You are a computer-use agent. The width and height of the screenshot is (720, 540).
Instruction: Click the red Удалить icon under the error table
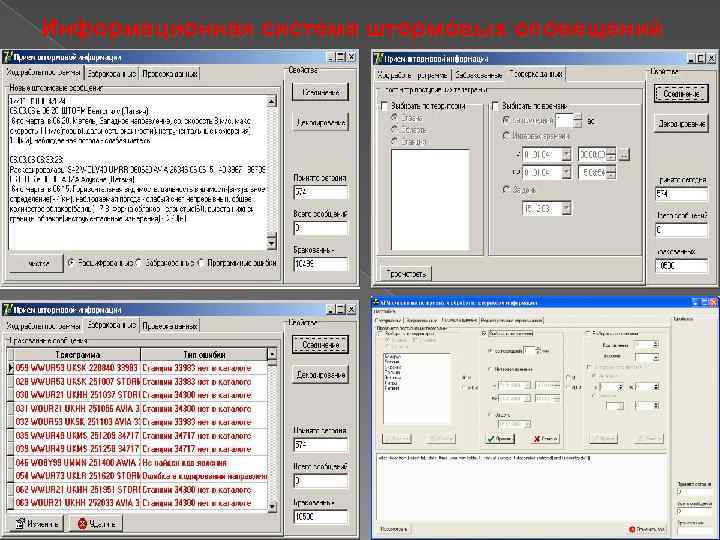[82, 523]
